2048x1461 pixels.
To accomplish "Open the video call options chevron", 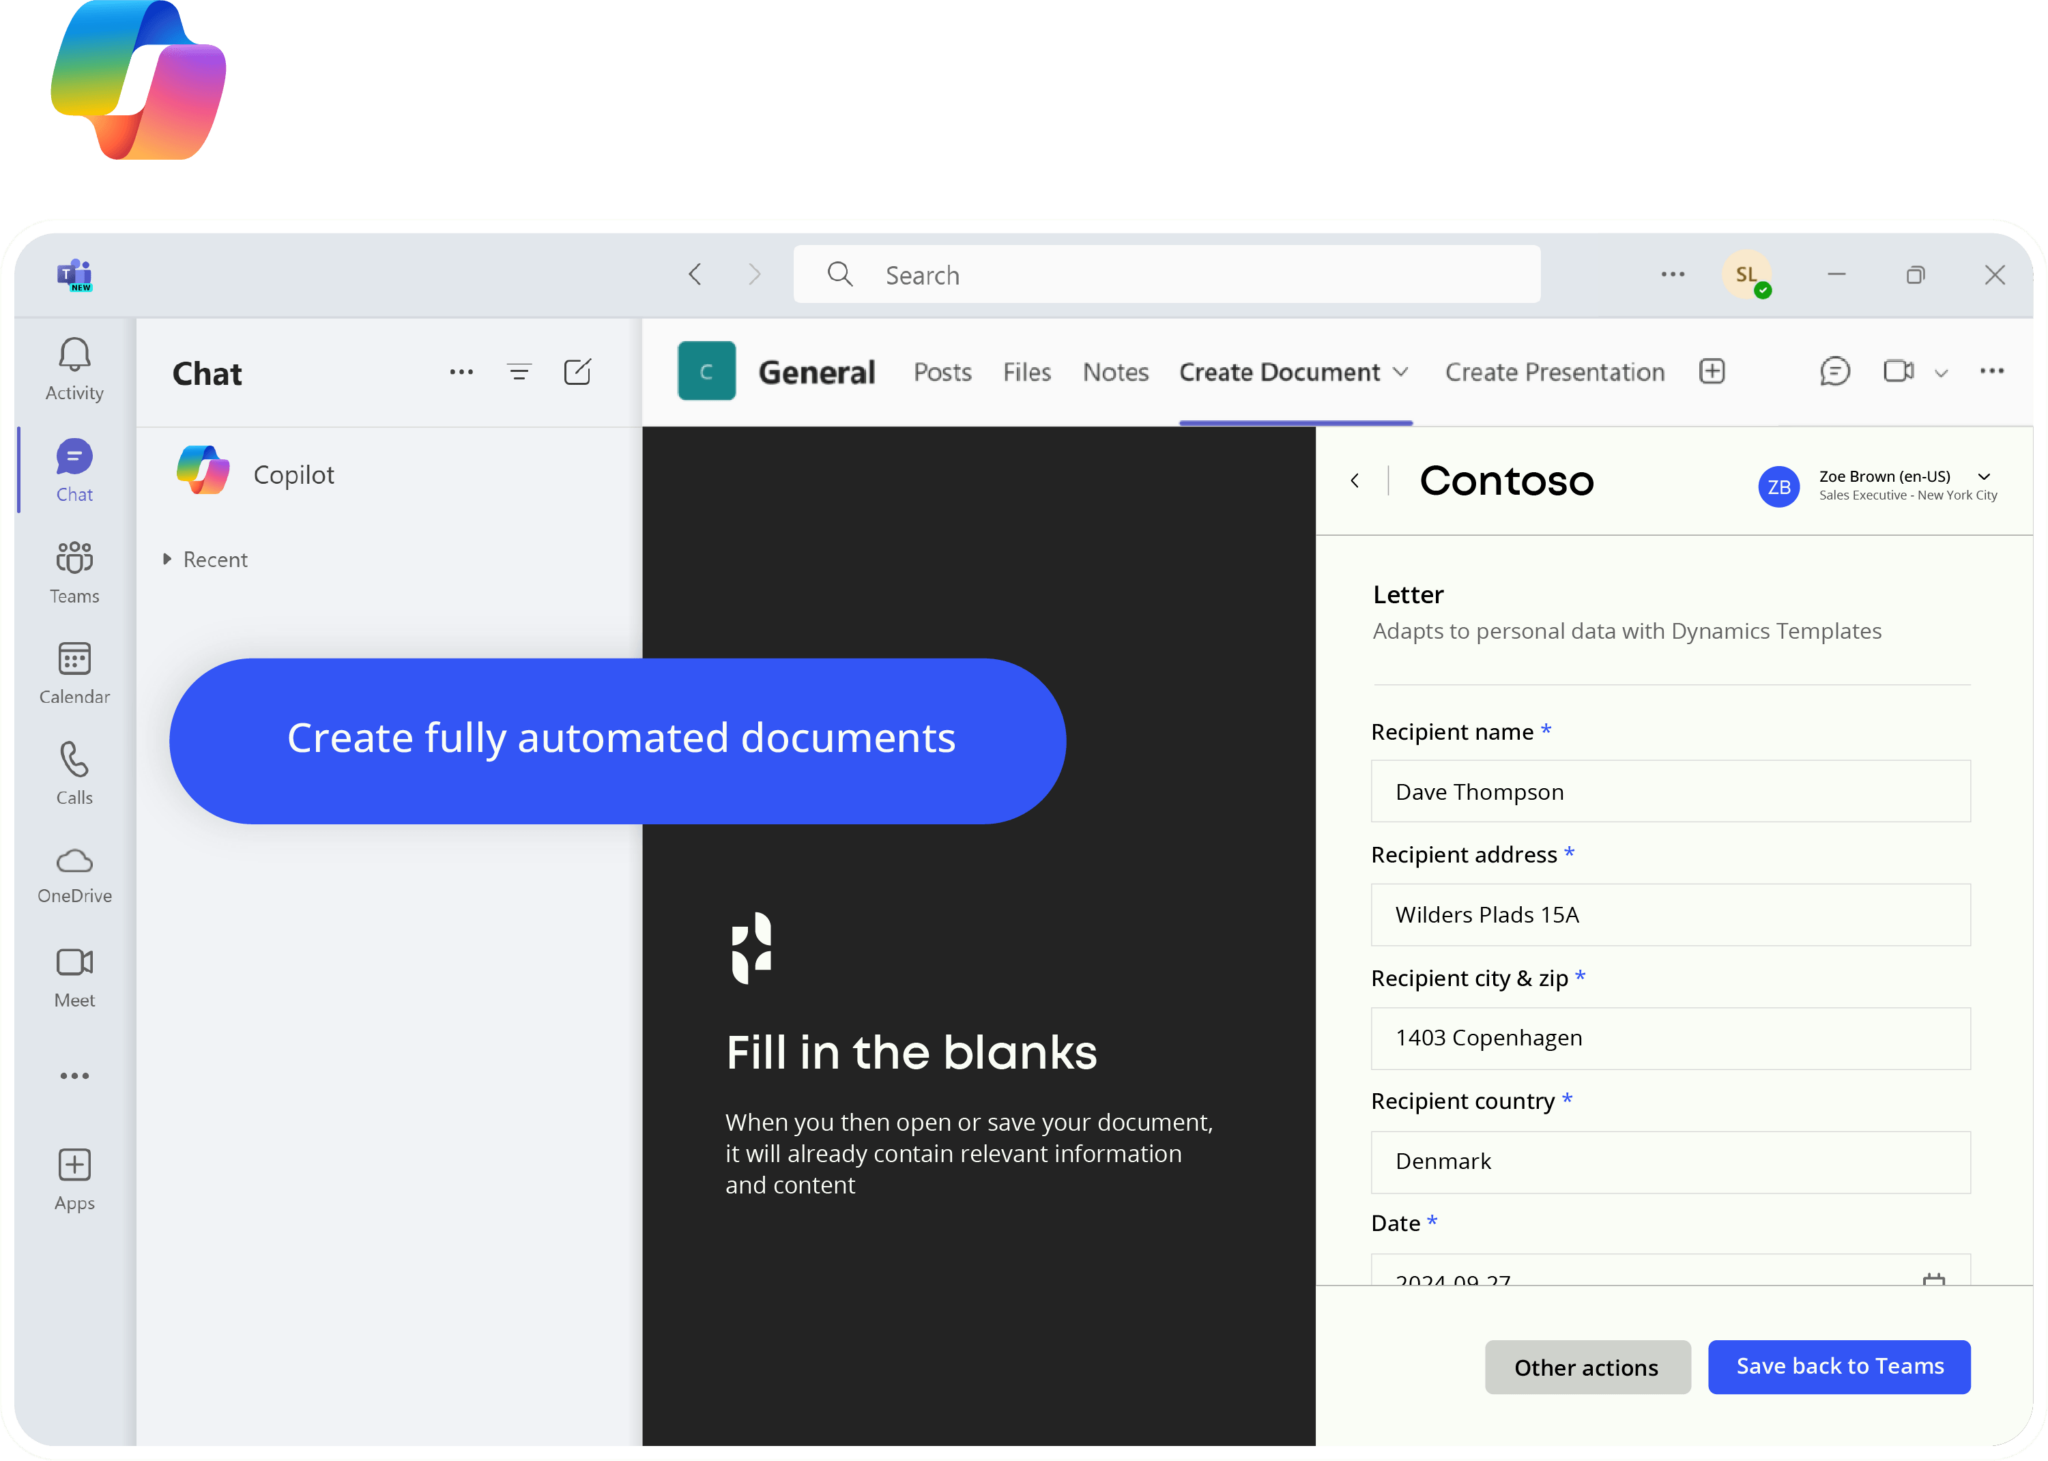I will (x=1941, y=373).
